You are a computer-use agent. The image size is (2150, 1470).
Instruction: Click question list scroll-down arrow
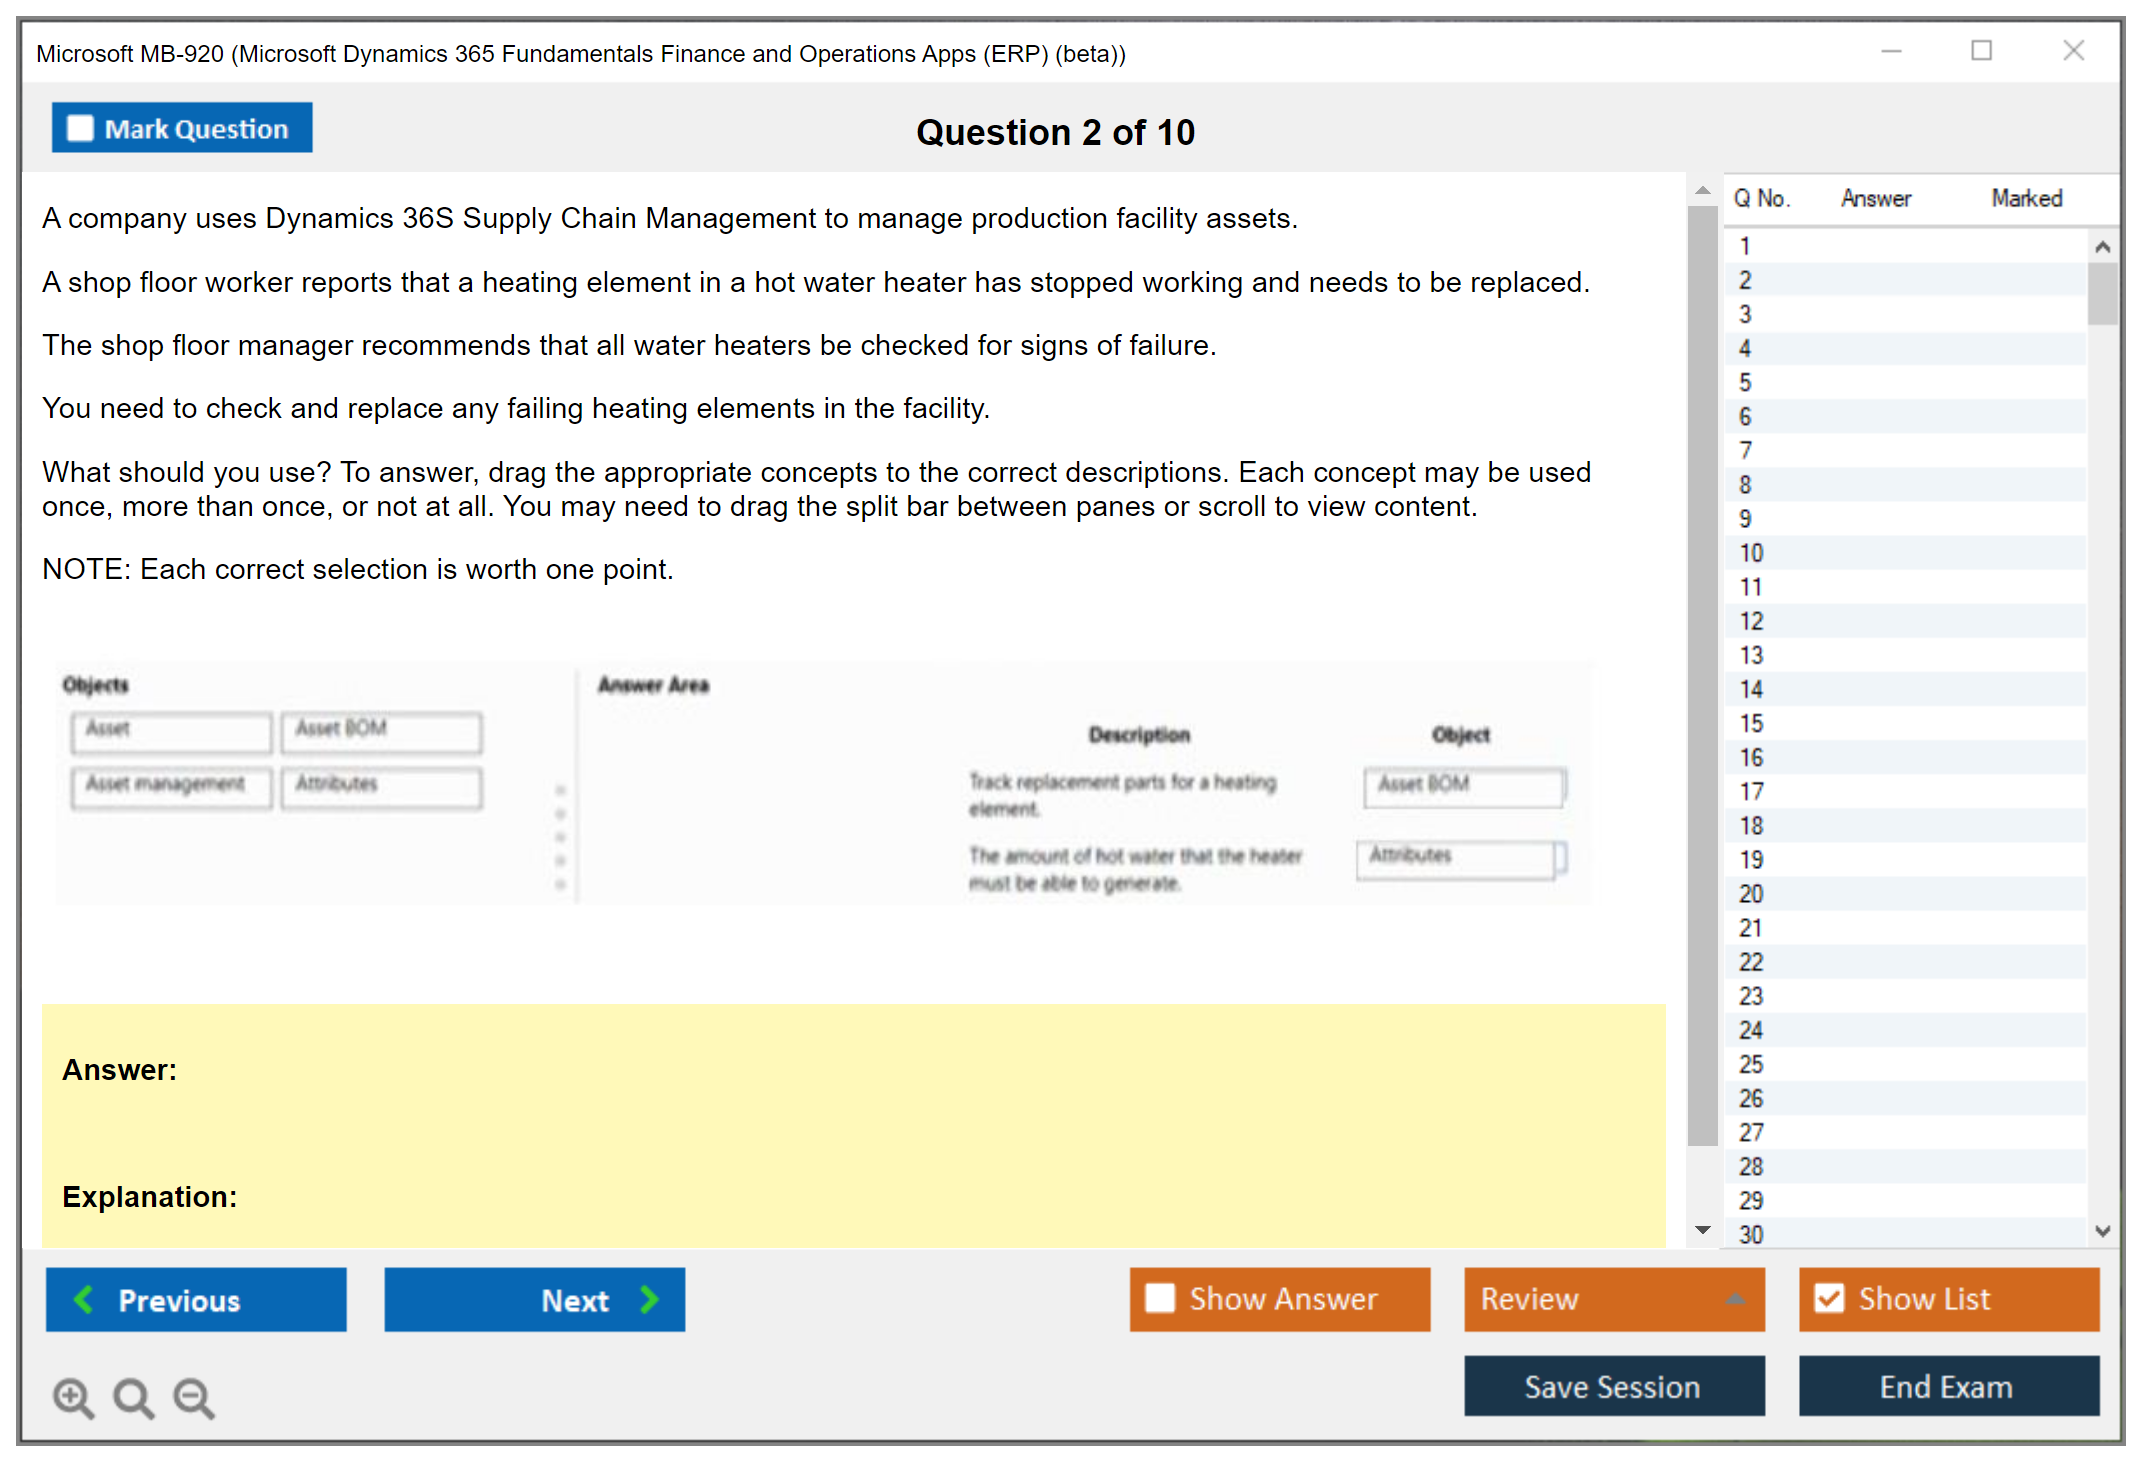click(x=2102, y=1231)
